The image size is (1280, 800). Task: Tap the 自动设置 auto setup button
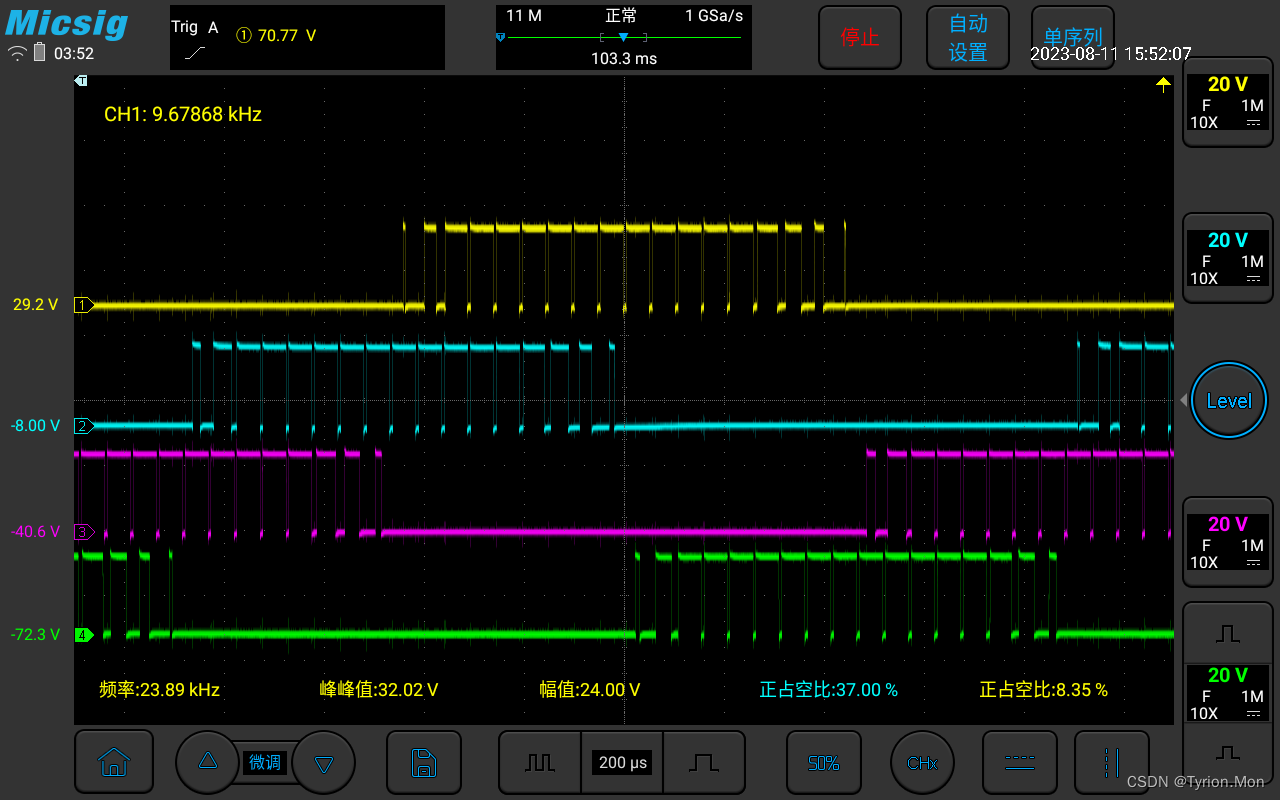pyautogui.click(x=968, y=37)
